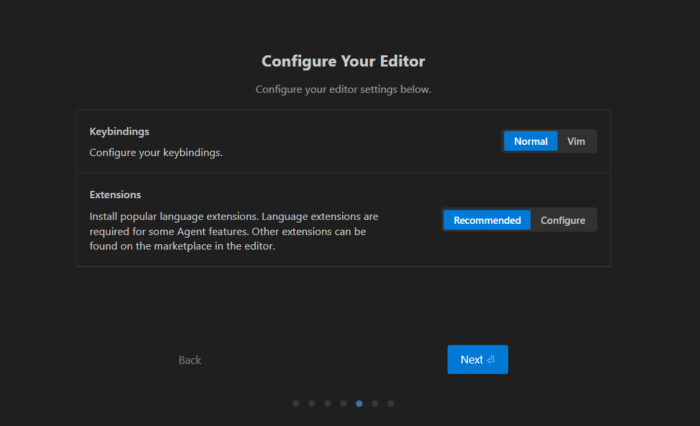The height and width of the screenshot is (426, 700).
Task: Jump to fourth step pagination dot
Action: [343, 404]
